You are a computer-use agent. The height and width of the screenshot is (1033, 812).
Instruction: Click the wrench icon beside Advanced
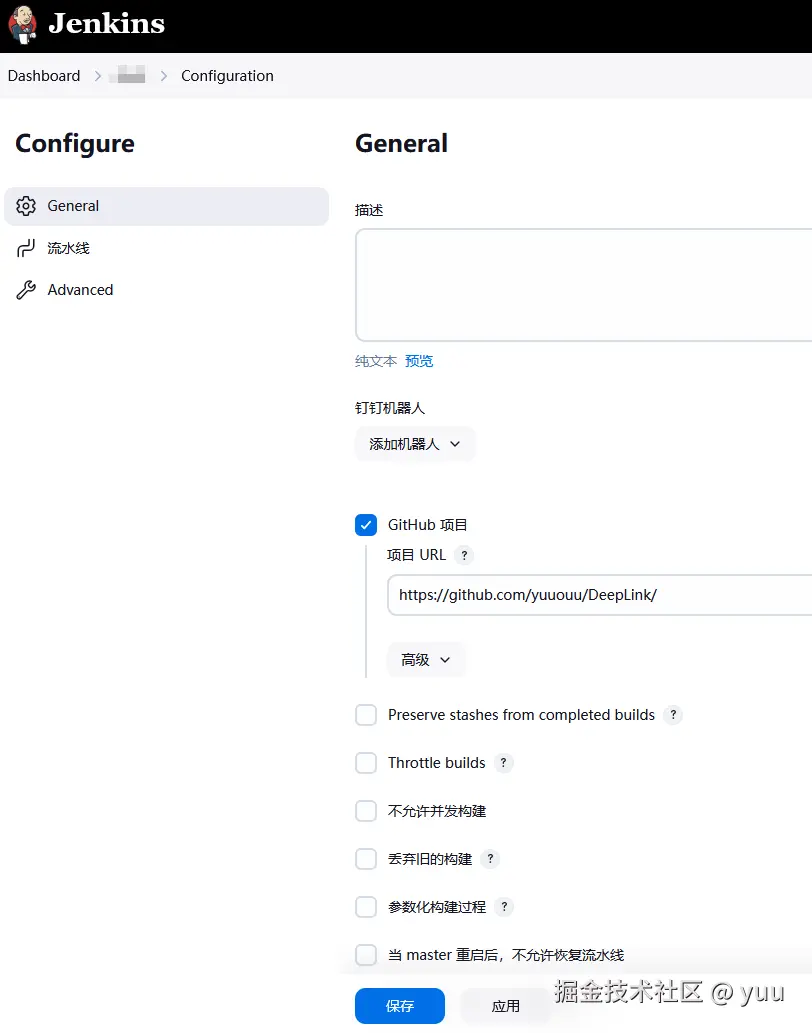[x=26, y=290]
